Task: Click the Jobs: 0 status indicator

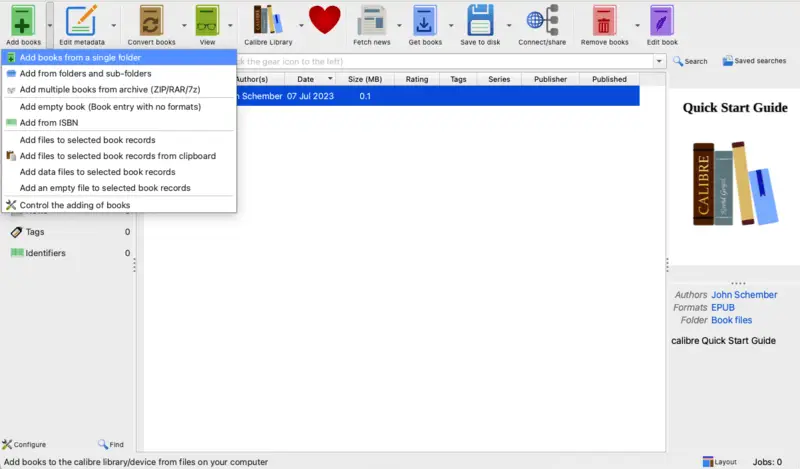Action: pyautogui.click(x=767, y=462)
